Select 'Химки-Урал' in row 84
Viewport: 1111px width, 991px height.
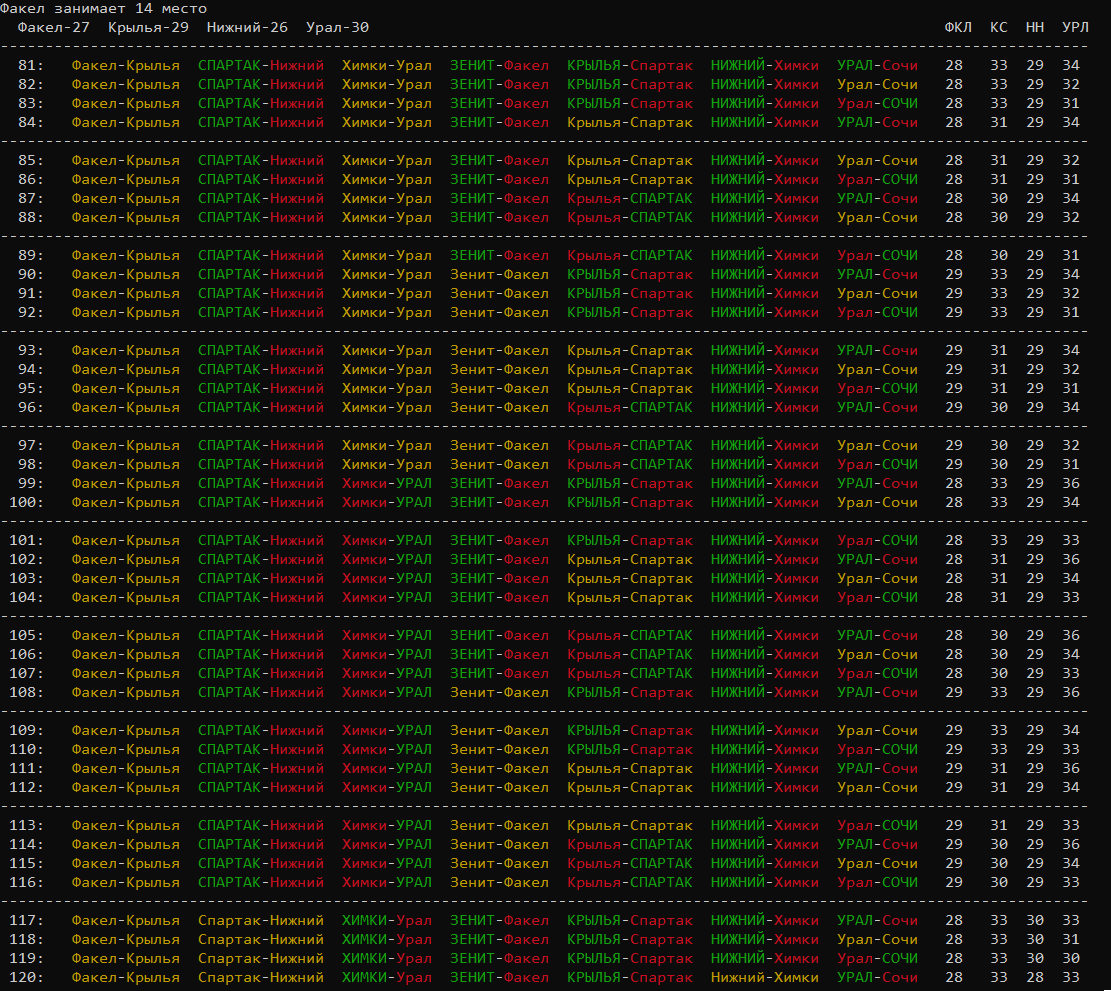point(387,123)
